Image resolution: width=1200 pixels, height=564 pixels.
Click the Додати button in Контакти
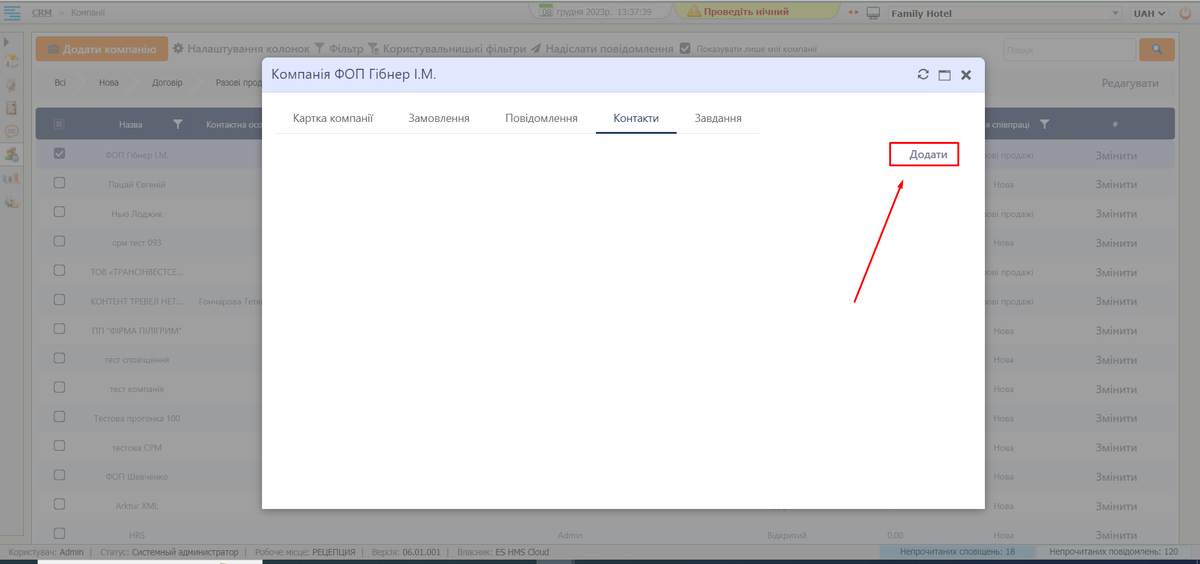924,154
